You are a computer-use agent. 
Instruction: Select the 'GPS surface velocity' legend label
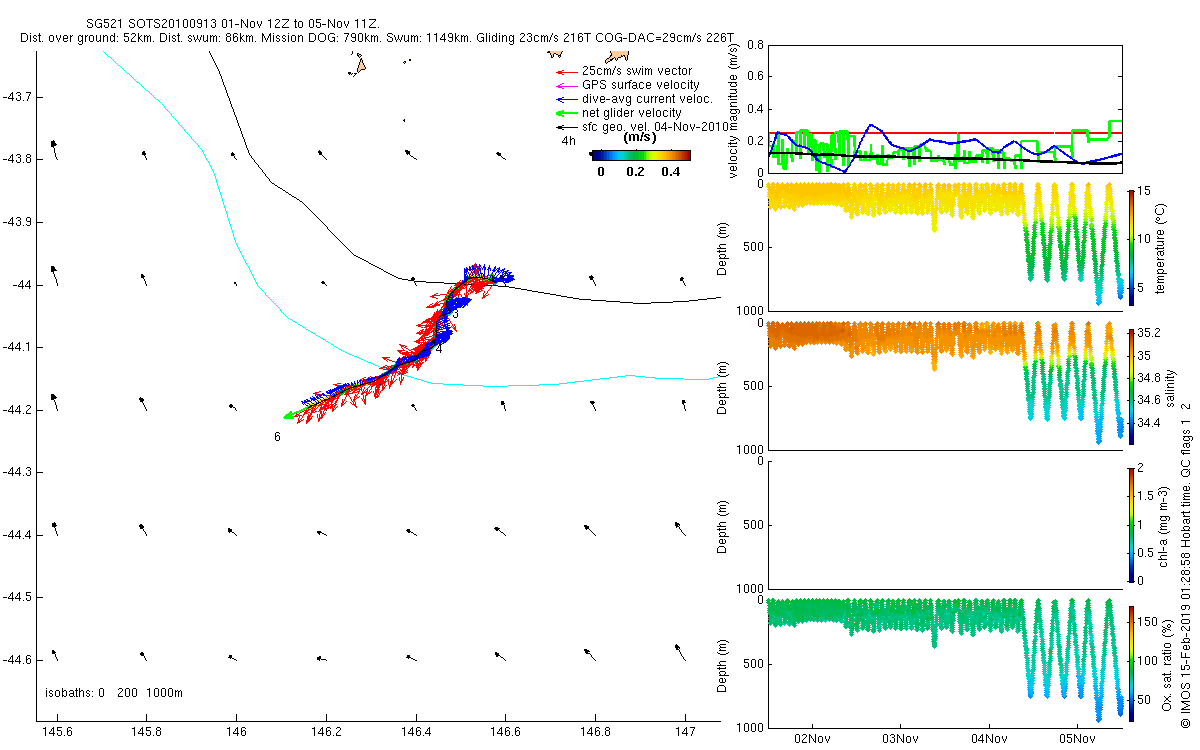coord(641,85)
